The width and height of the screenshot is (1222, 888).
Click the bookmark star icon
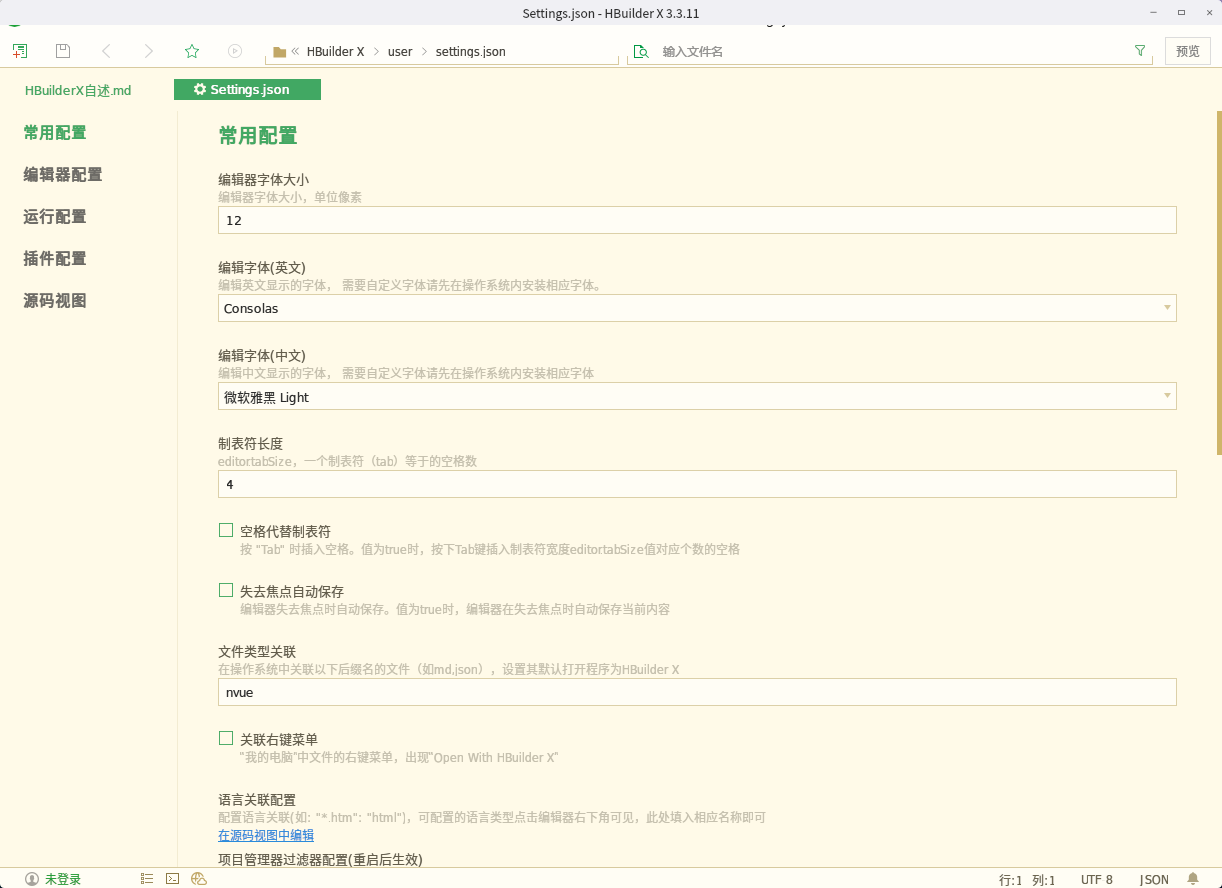pos(192,51)
